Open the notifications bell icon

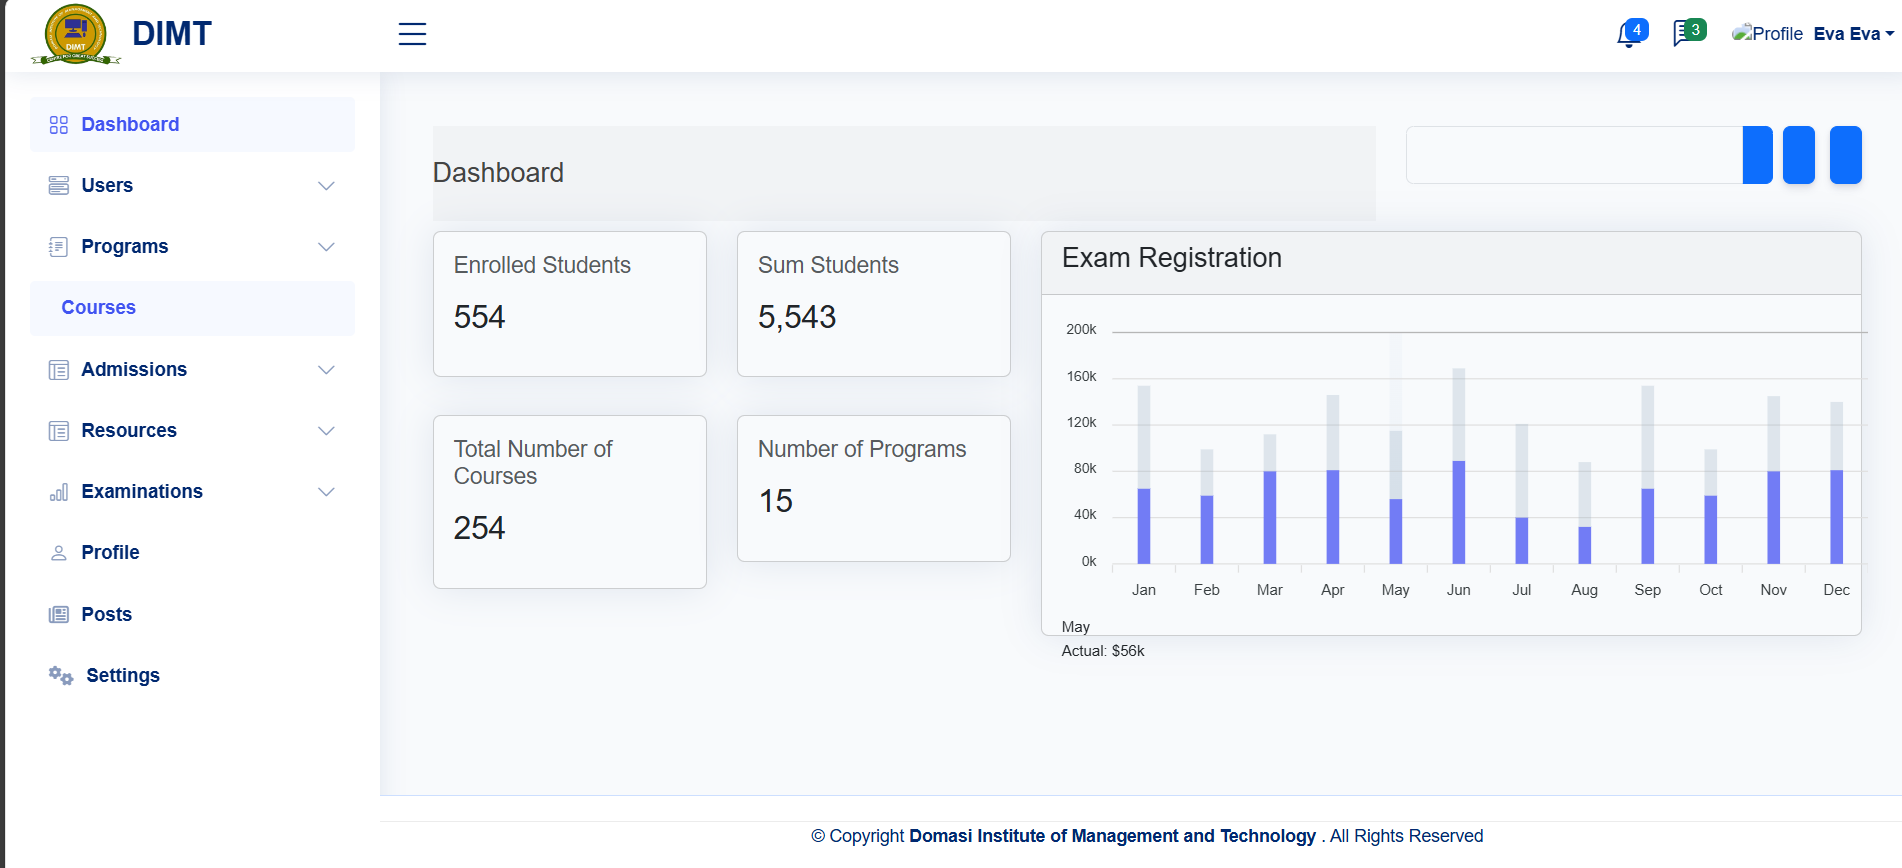1628,34
